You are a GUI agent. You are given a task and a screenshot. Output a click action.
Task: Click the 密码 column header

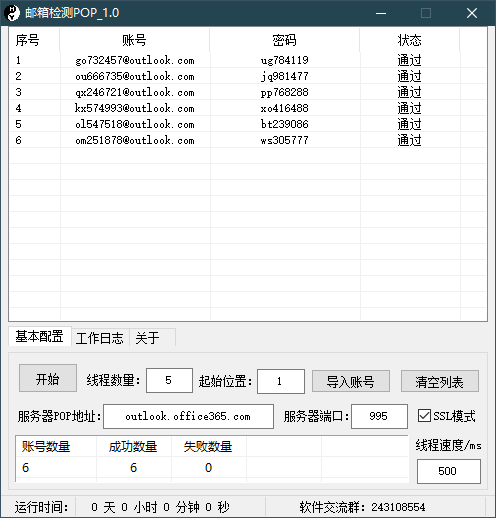click(285, 40)
